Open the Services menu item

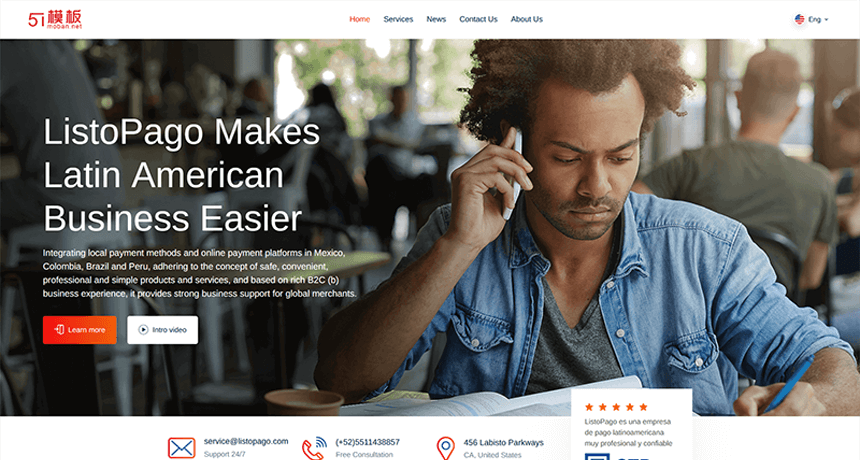coord(398,19)
